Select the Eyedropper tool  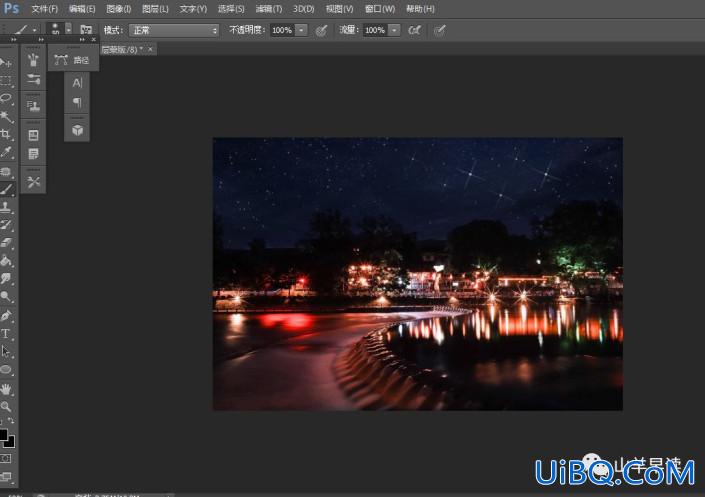coord(6,152)
